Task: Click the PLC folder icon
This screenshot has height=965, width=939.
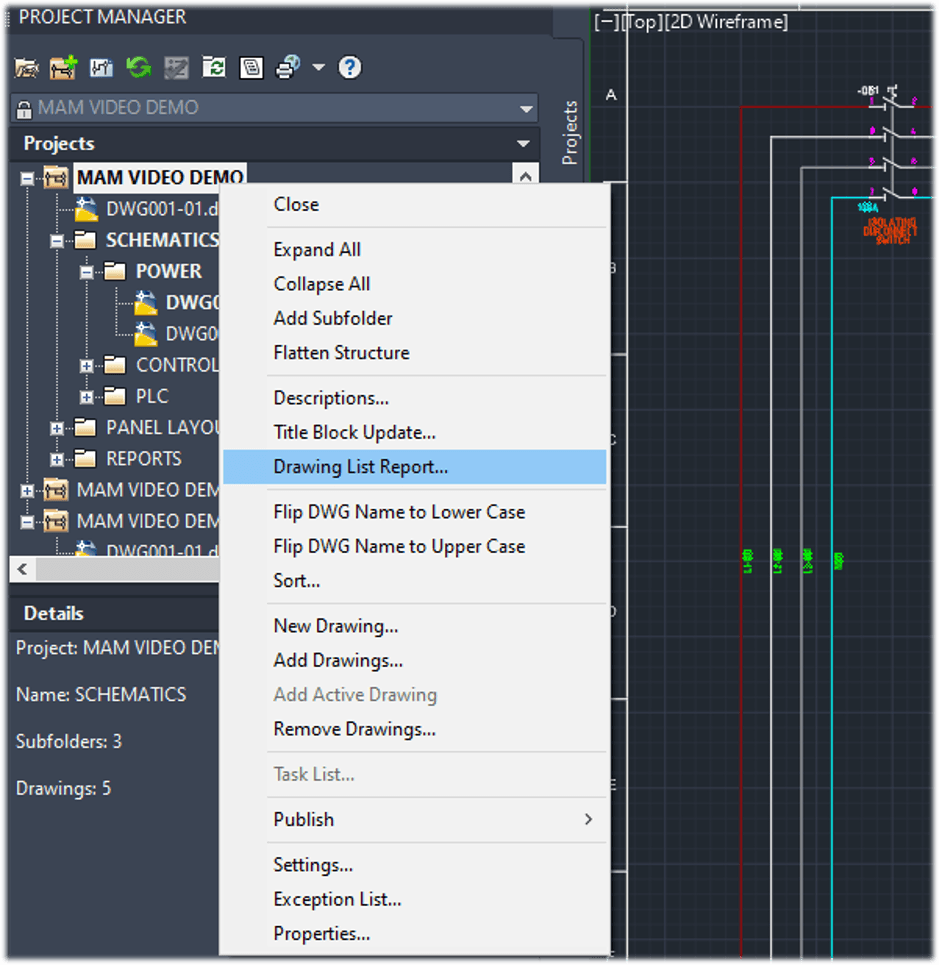Action: 115,396
